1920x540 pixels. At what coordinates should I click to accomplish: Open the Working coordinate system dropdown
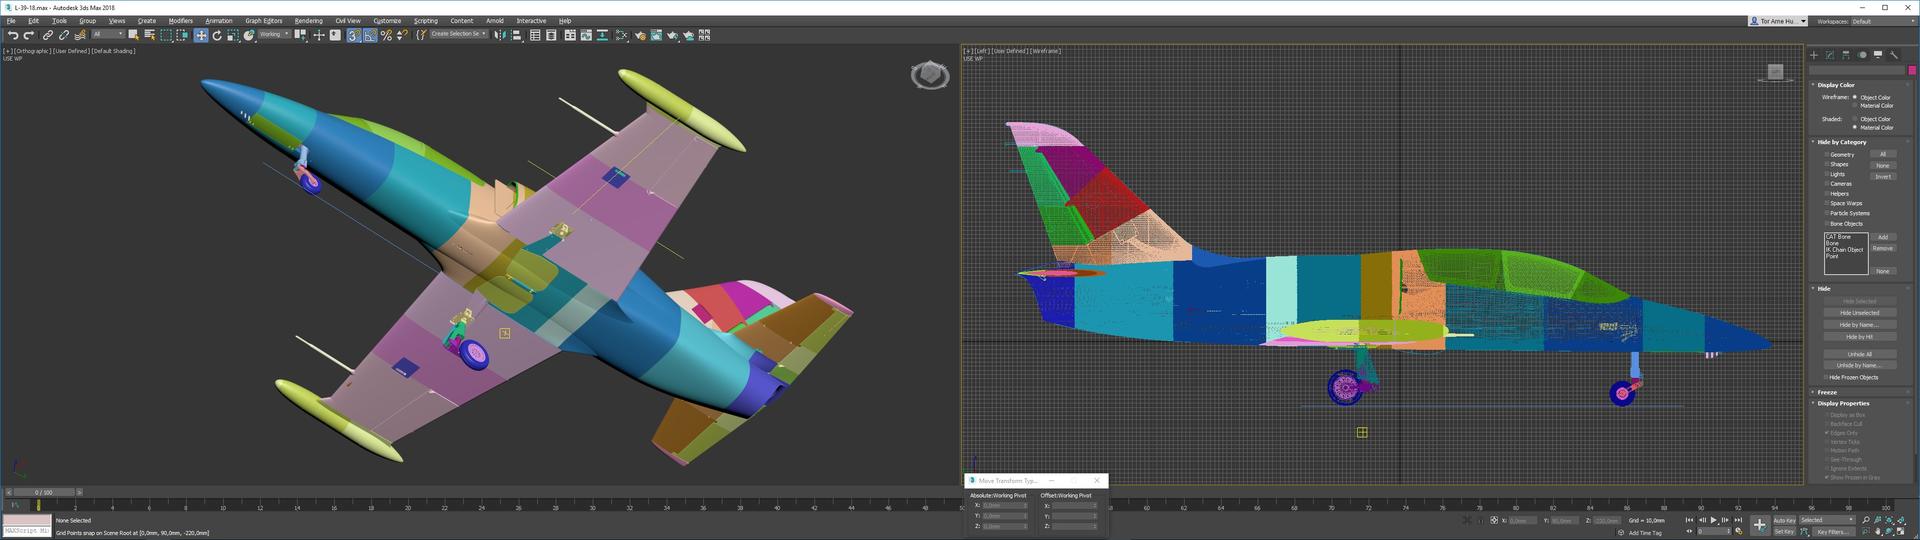[x=273, y=35]
